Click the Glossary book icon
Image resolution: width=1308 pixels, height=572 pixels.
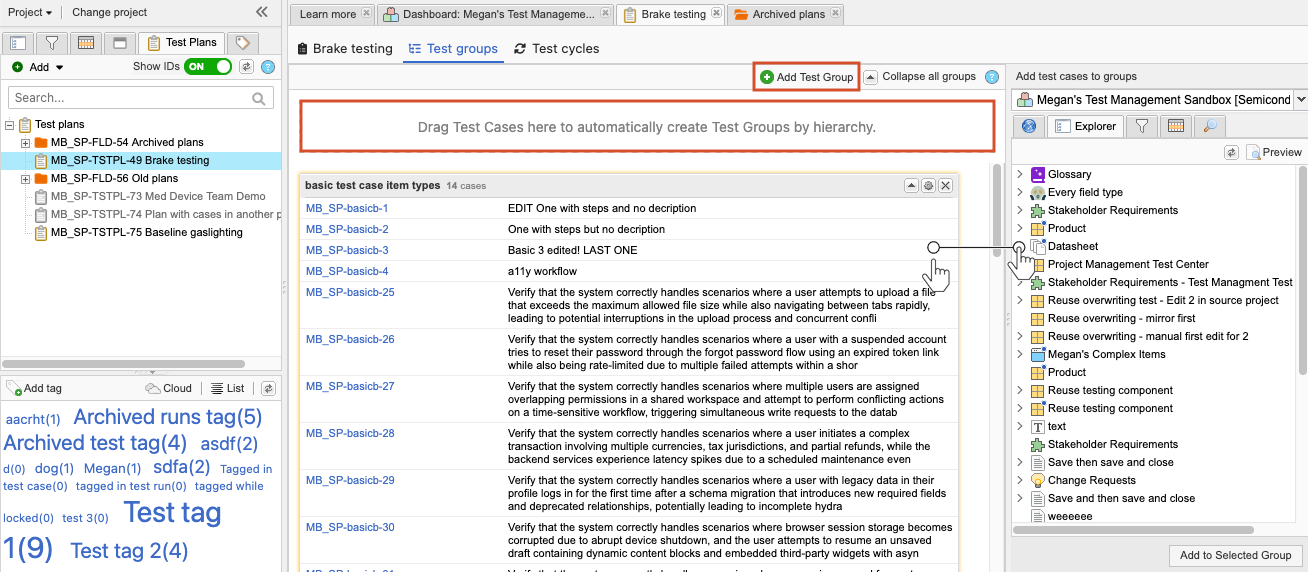pyautogui.click(x=1038, y=174)
